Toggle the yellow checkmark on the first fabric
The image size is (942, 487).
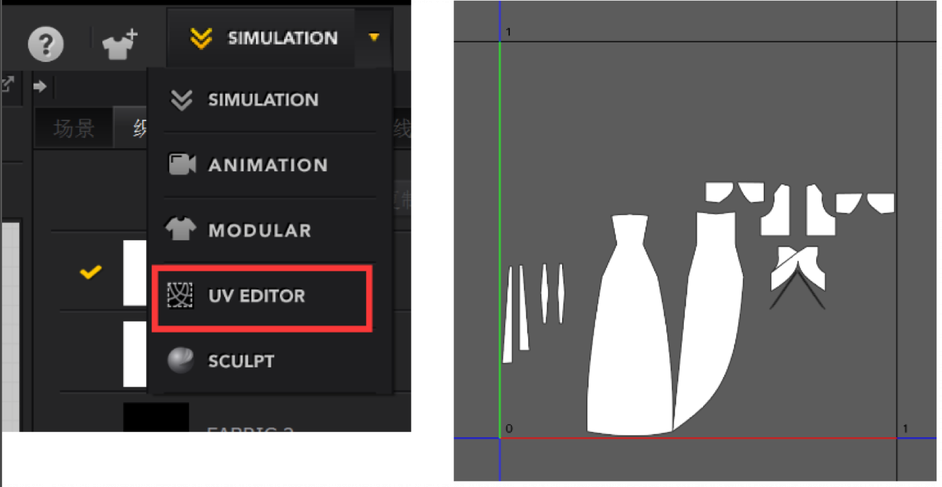91,271
